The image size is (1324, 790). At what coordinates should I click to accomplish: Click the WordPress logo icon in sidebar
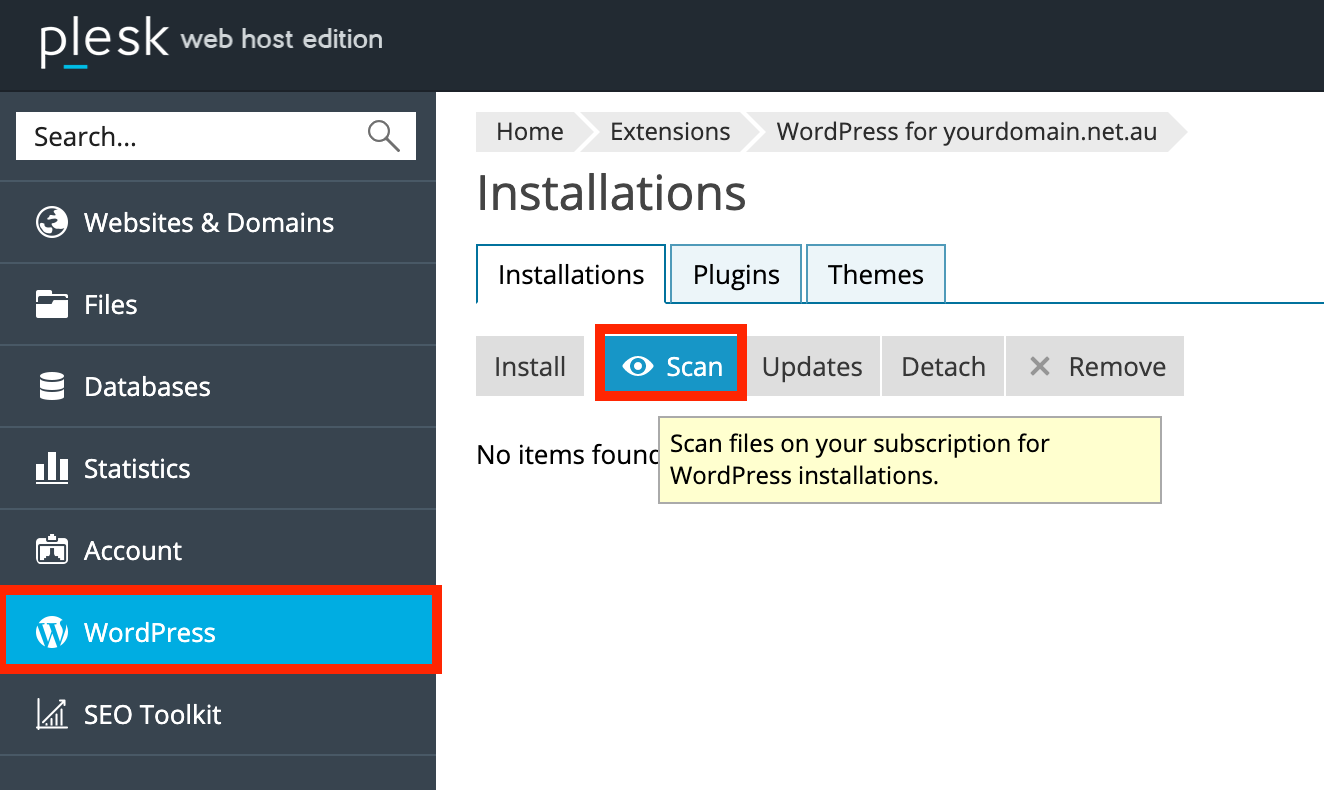pyautogui.click(x=51, y=632)
